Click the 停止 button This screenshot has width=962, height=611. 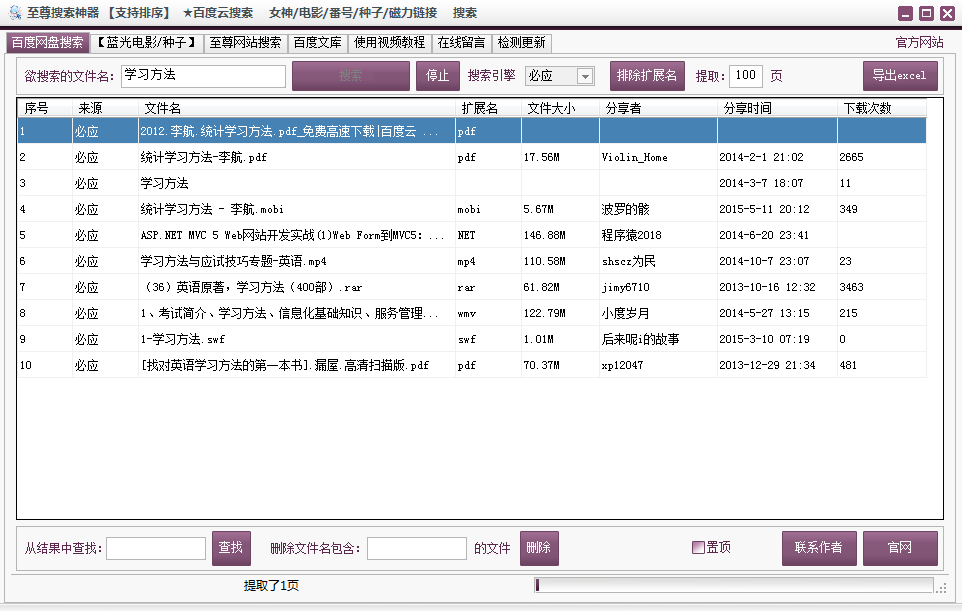click(437, 75)
